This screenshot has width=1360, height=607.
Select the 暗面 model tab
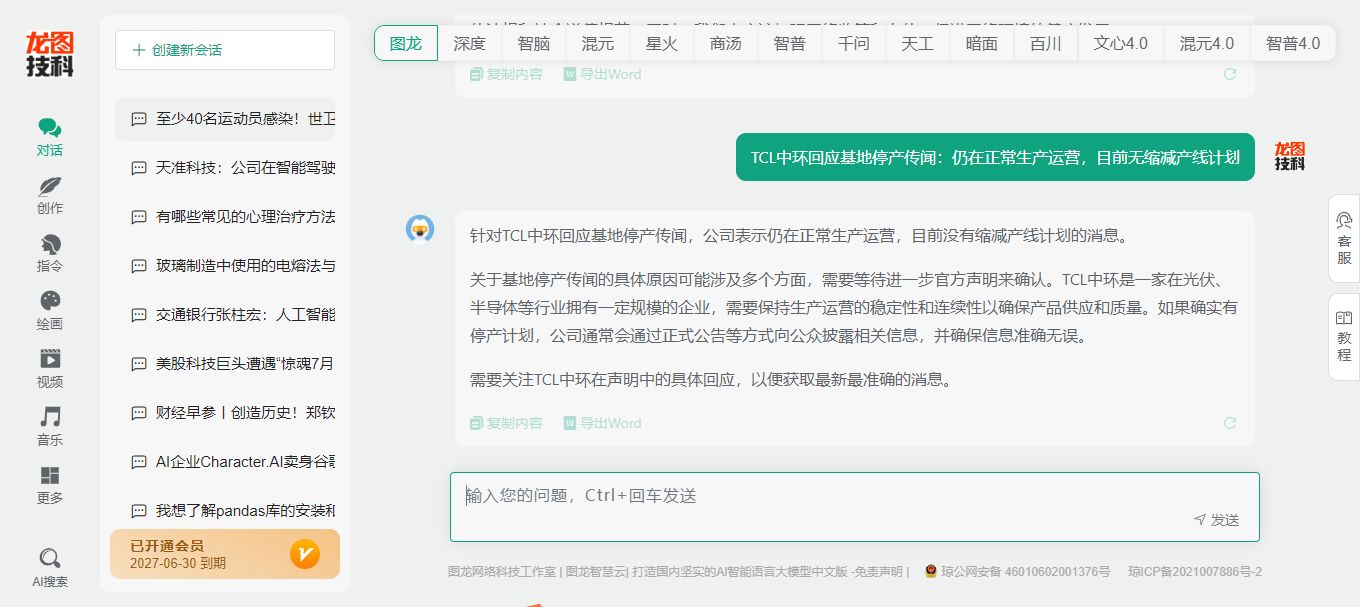[x=982, y=43]
